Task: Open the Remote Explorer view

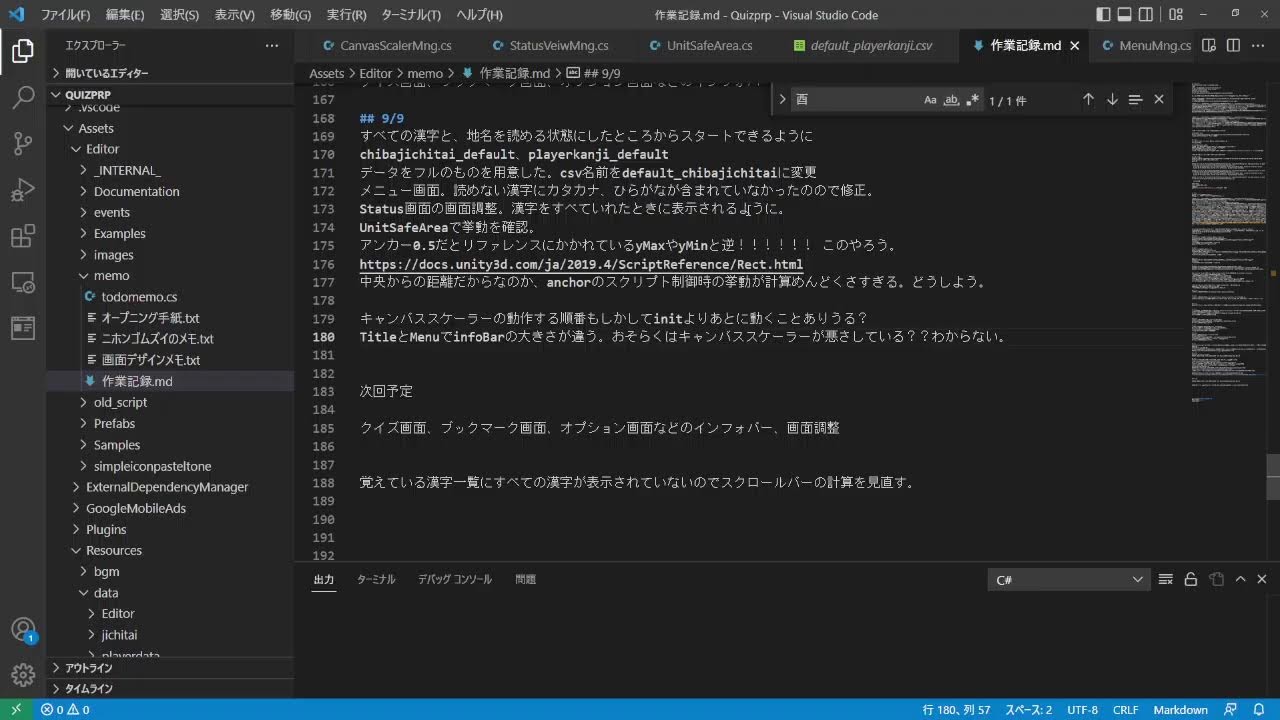Action: pos(23,283)
